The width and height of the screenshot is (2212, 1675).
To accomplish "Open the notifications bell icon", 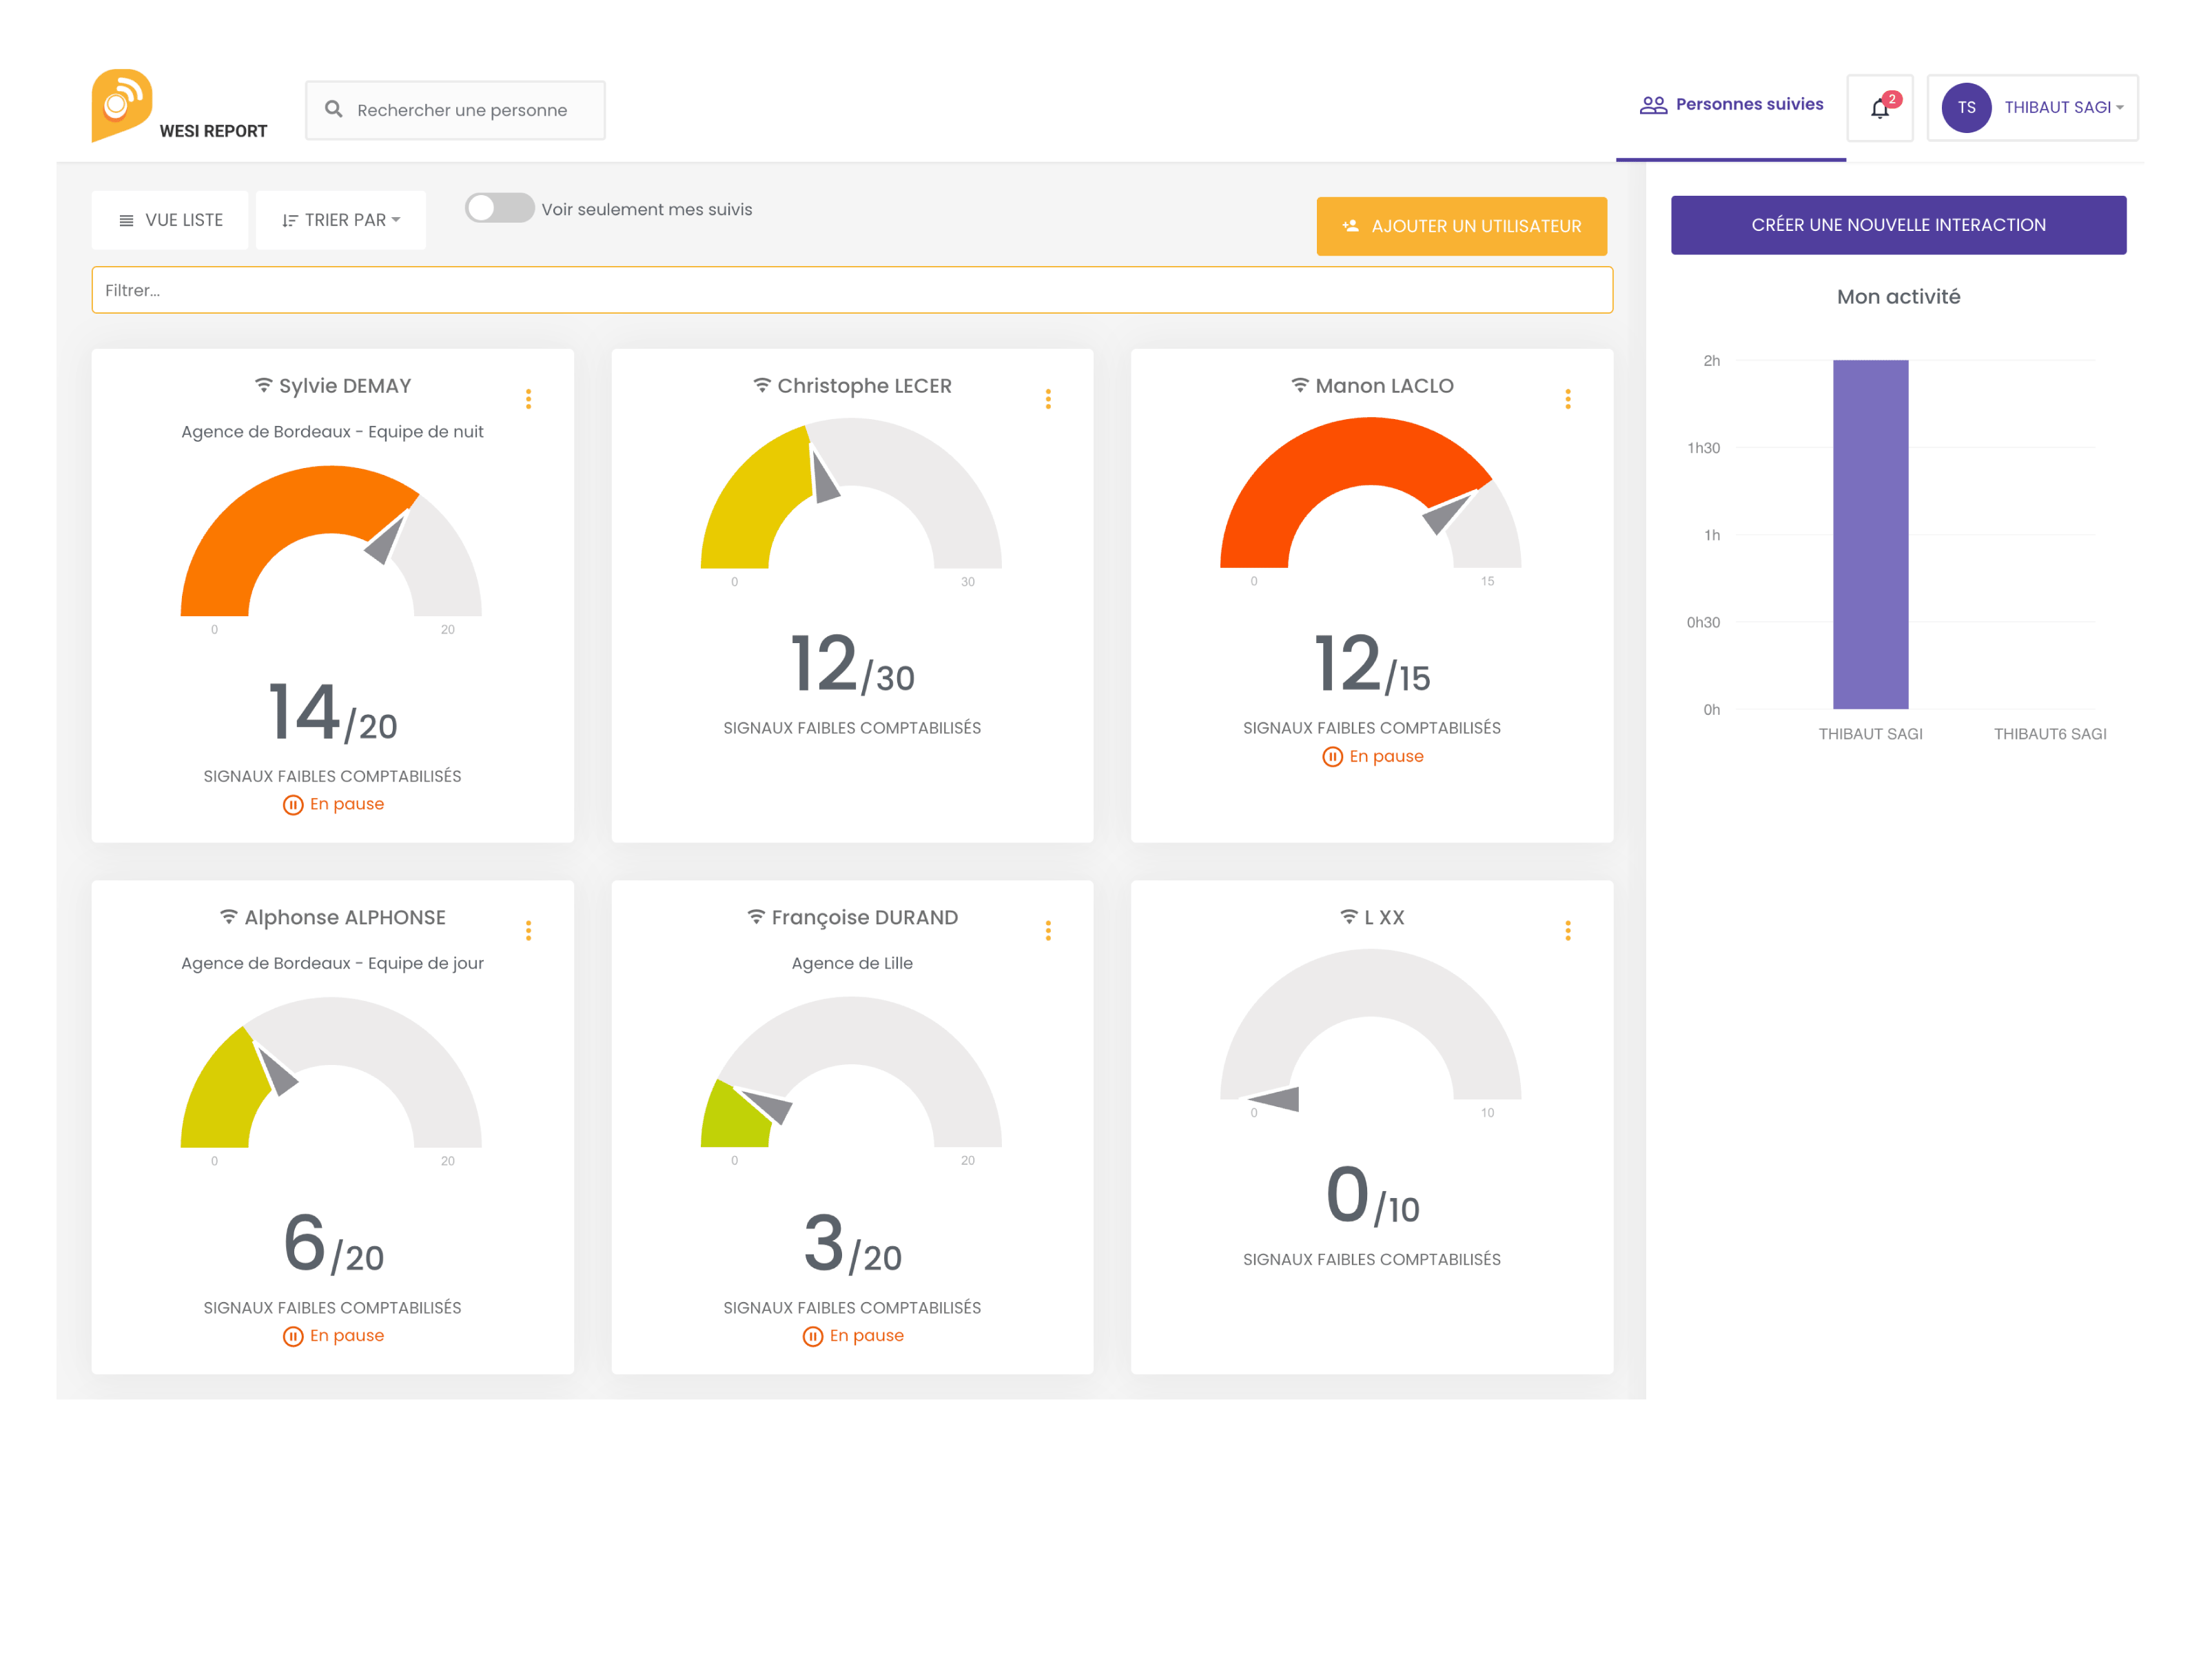I will pyautogui.click(x=1879, y=108).
